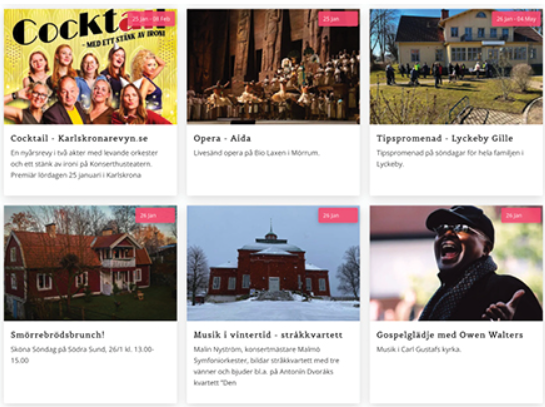
Task: Open the snowy red building concert photo
Action: click(x=273, y=263)
